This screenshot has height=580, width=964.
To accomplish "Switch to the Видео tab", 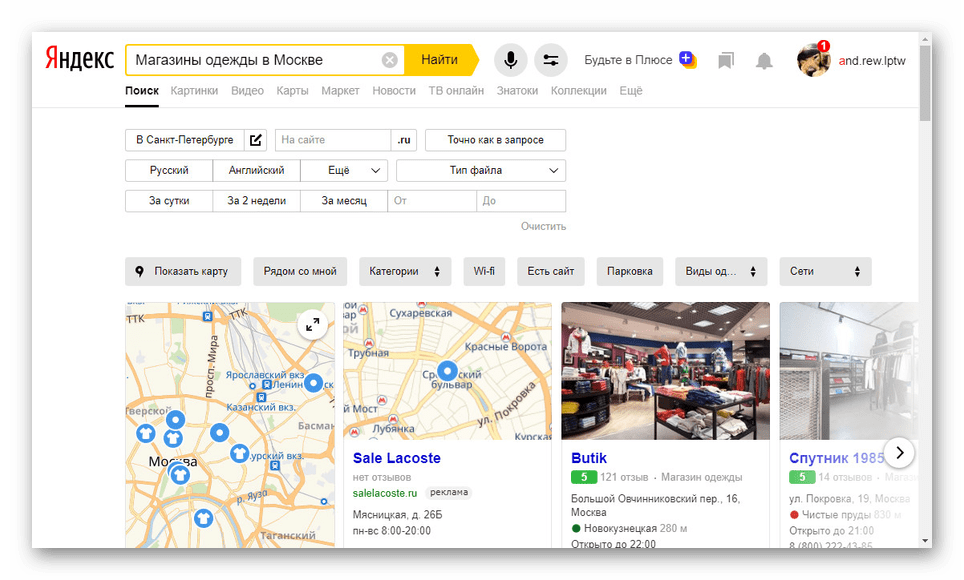I will click(x=247, y=90).
